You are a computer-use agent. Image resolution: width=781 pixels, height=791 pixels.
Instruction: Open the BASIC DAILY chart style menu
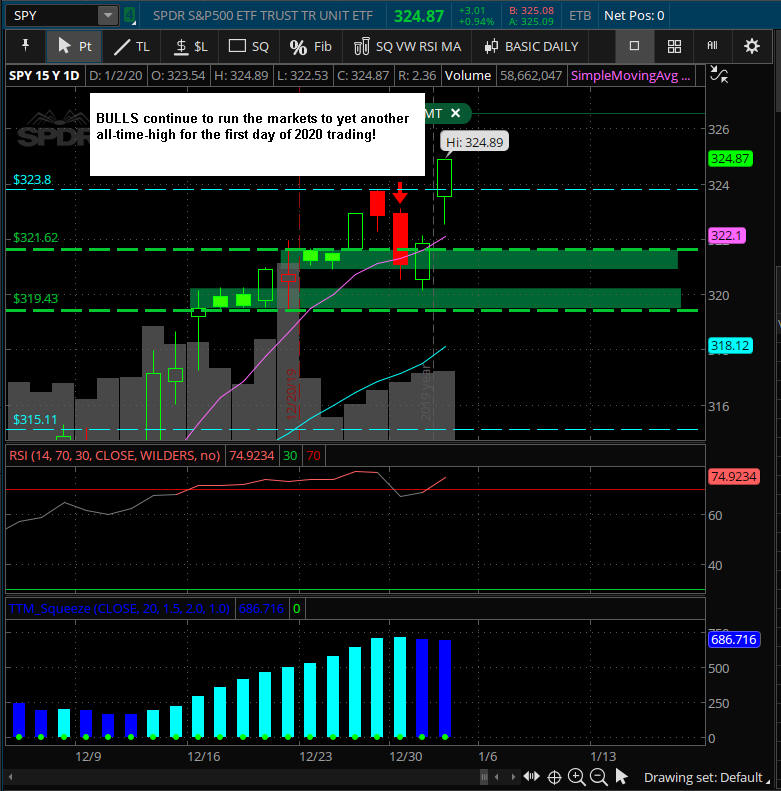[531, 46]
